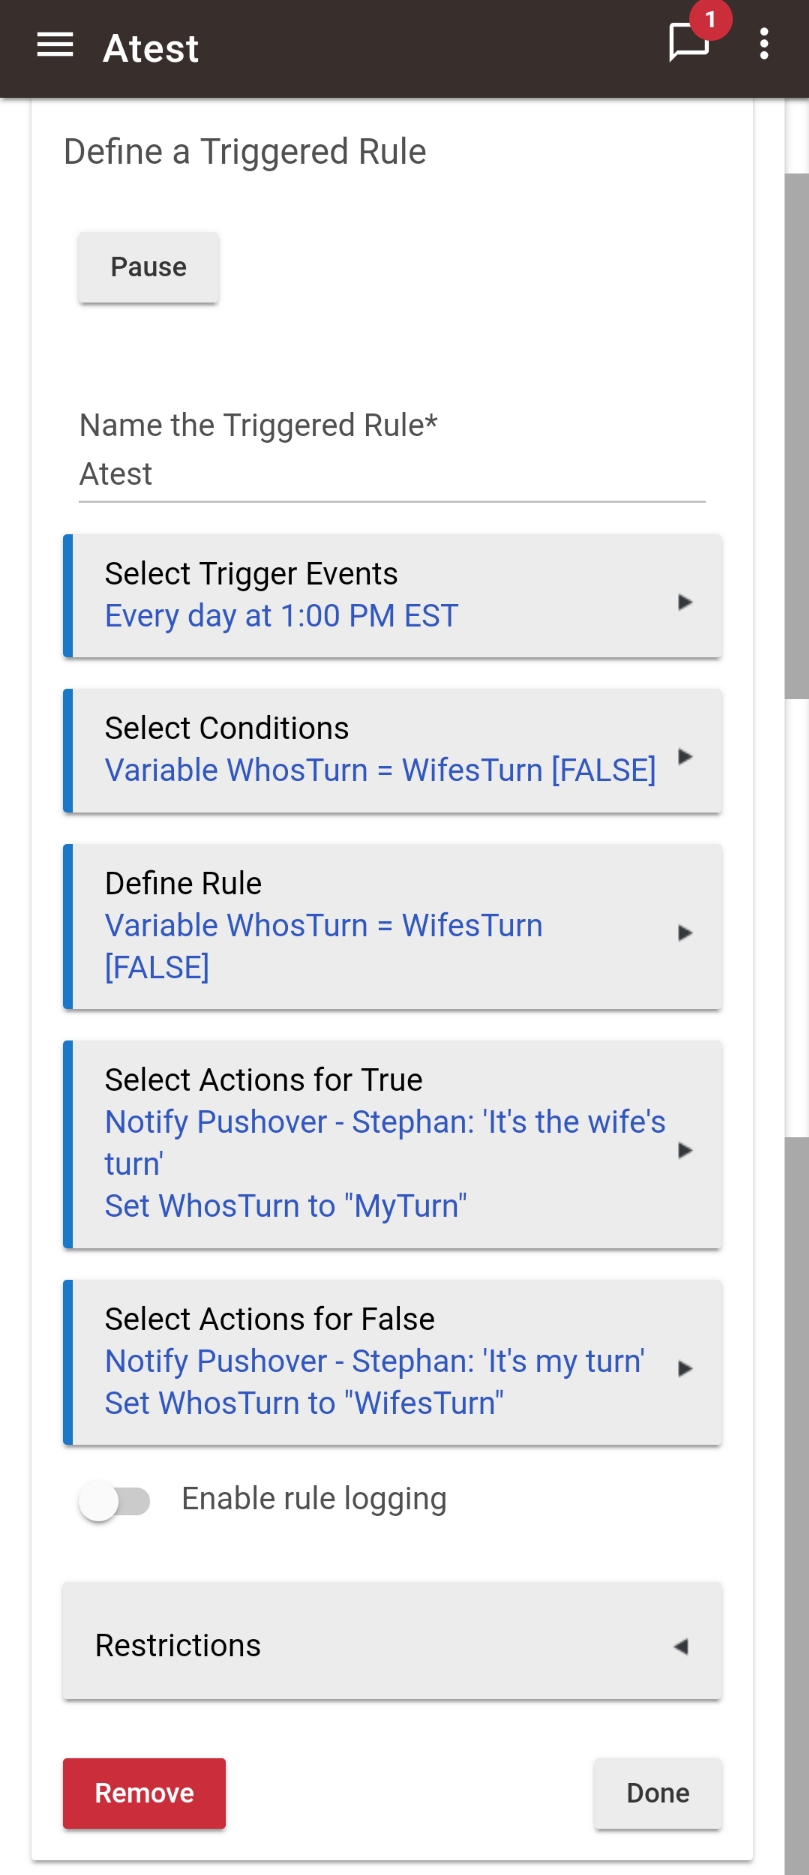Open the Select Trigger Events panel
The image size is (809, 1875).
pos(392,596)
